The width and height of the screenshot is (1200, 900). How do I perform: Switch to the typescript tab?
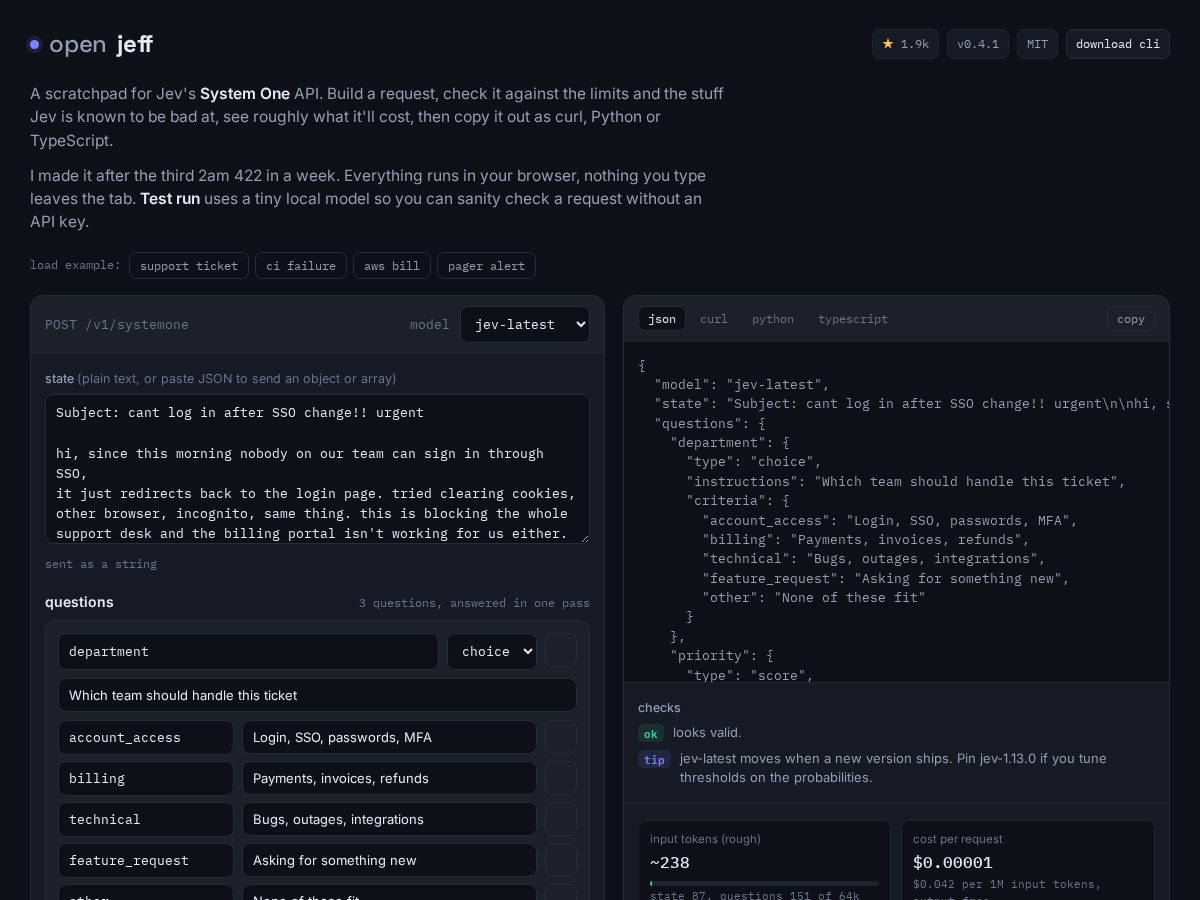(853, 319)
